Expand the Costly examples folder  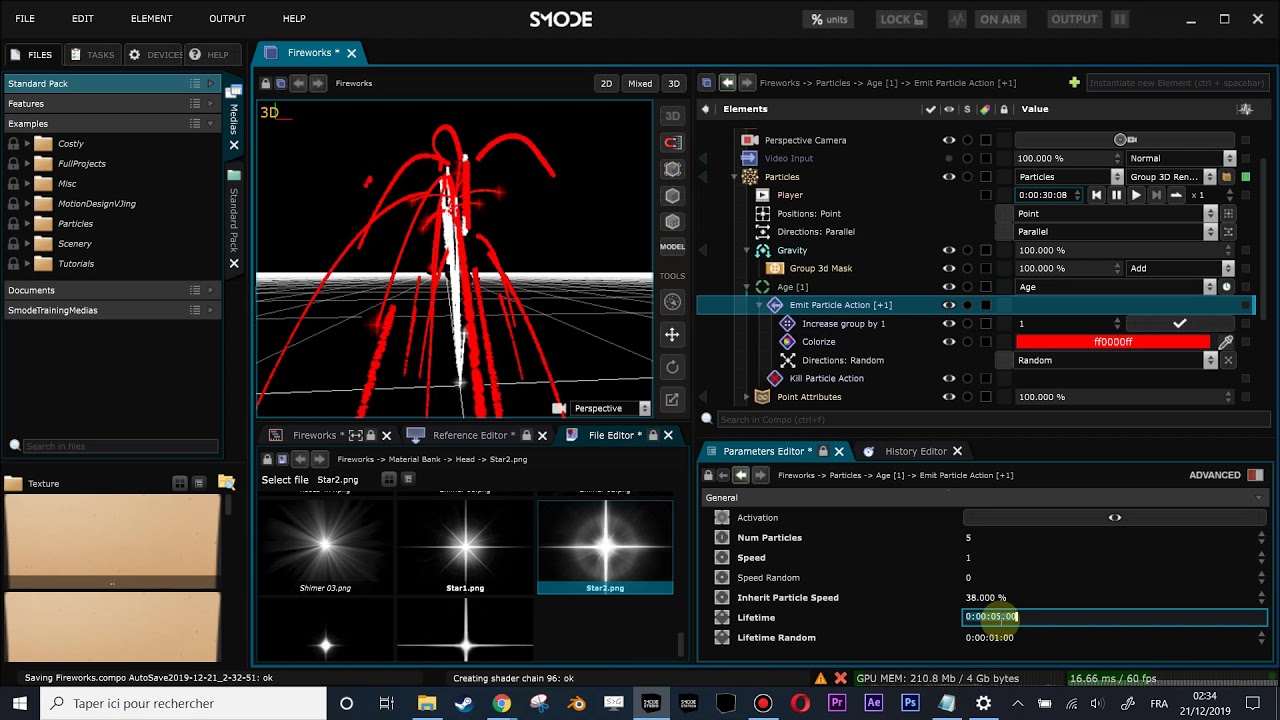(28, 144)
